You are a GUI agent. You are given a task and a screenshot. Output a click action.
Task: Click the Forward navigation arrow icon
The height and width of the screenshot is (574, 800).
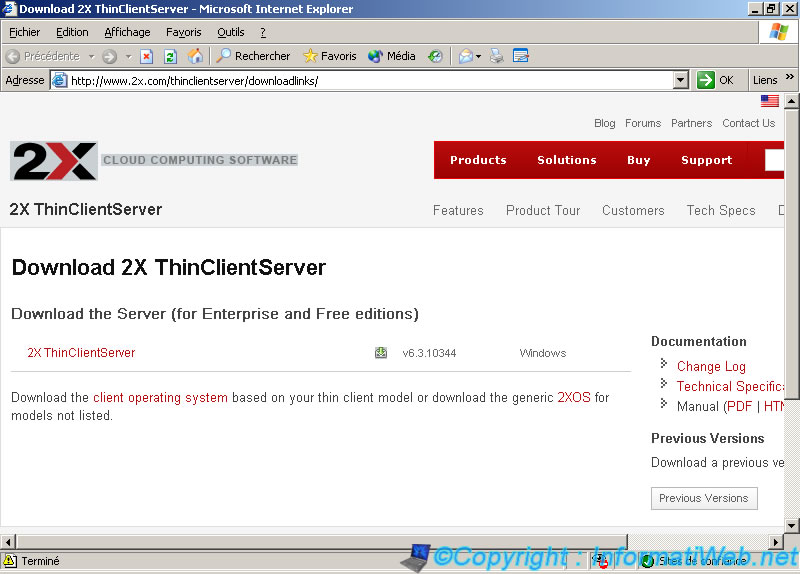coord(110,56)
